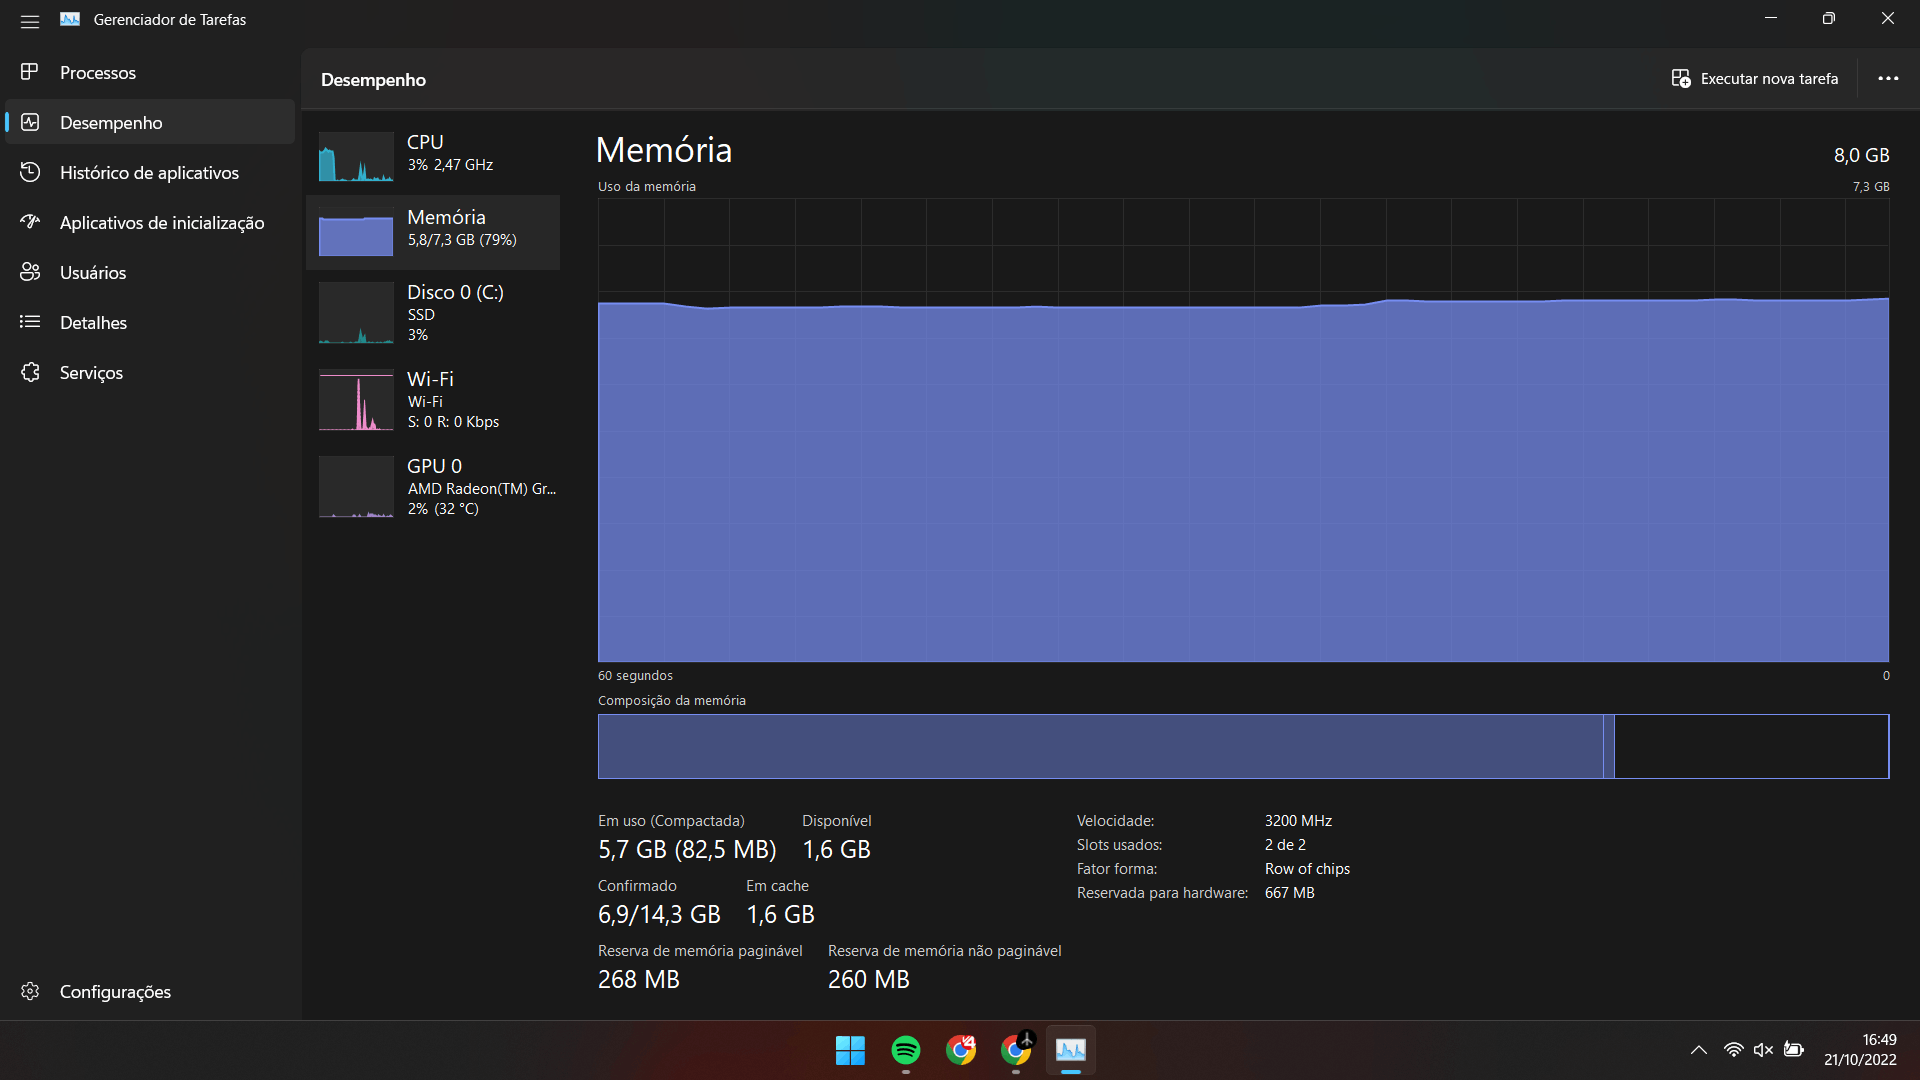Select GPU 0 AMD Radeon item
This screenshot has height=1080, width=1920.
pos(433,487)
